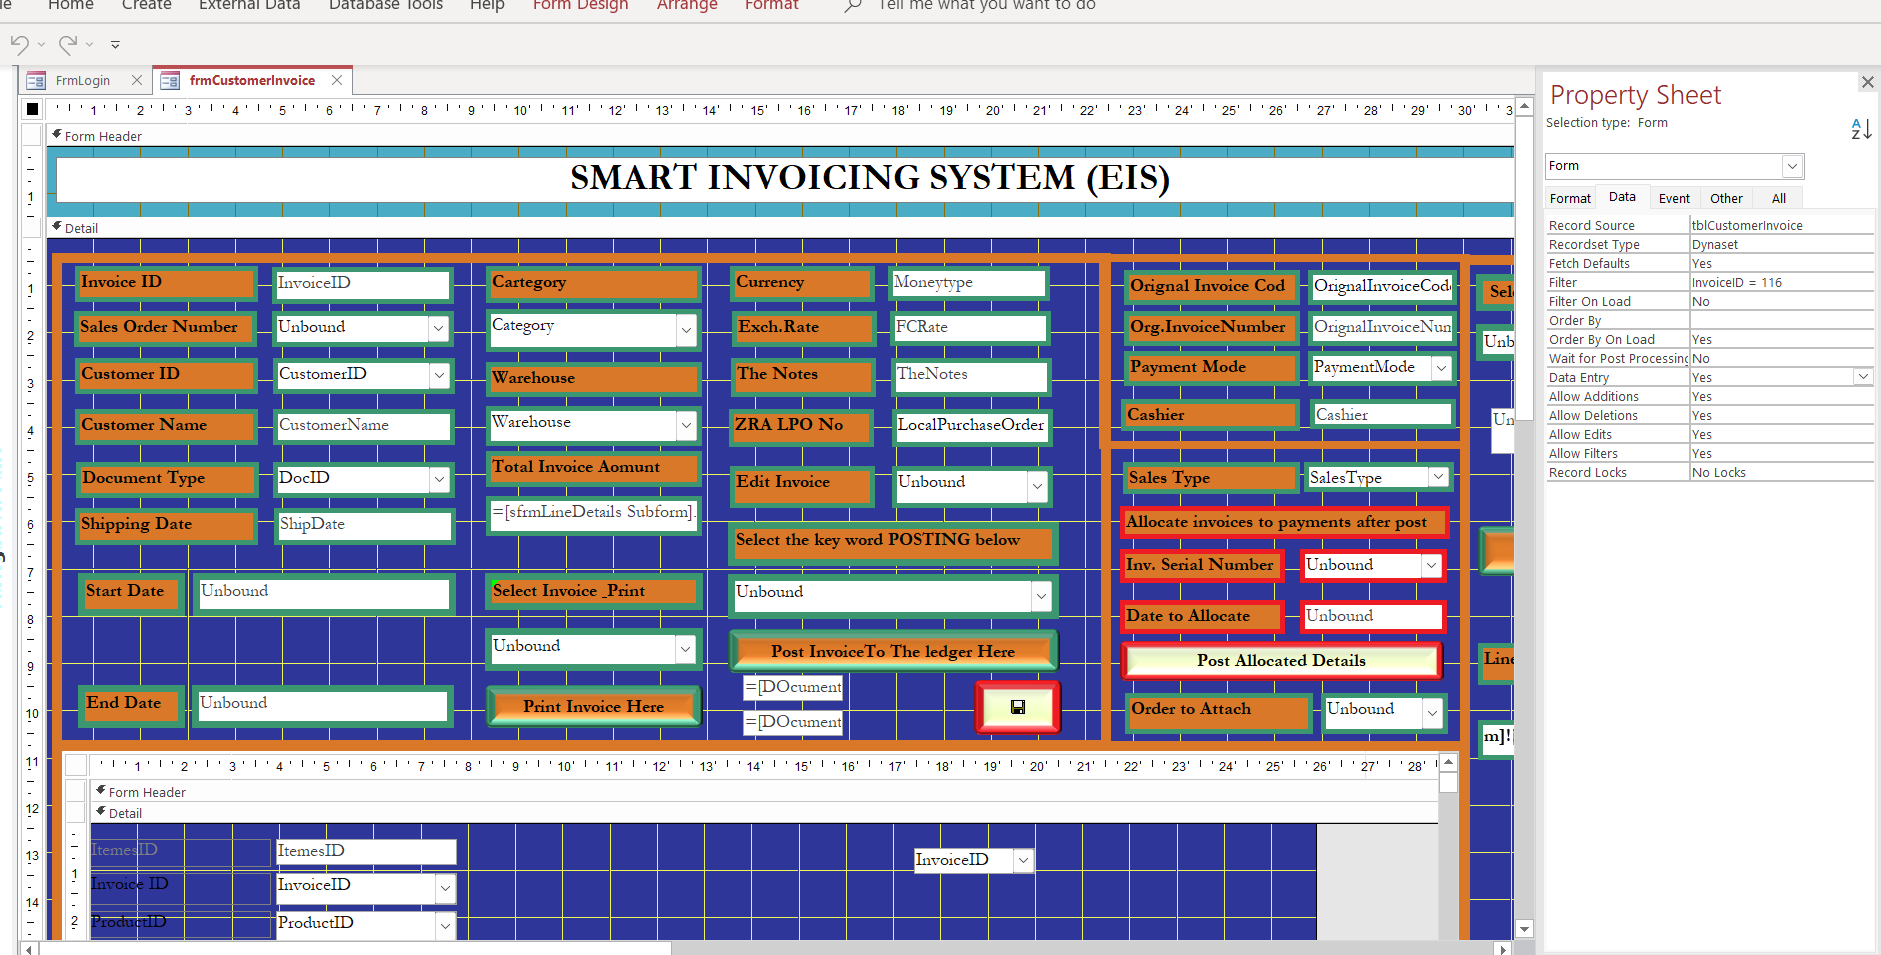Image resolution: width=1881 pixels, height=955 pixels.
Task: Open the External Data ribbon tab
Action: point(250,5)
